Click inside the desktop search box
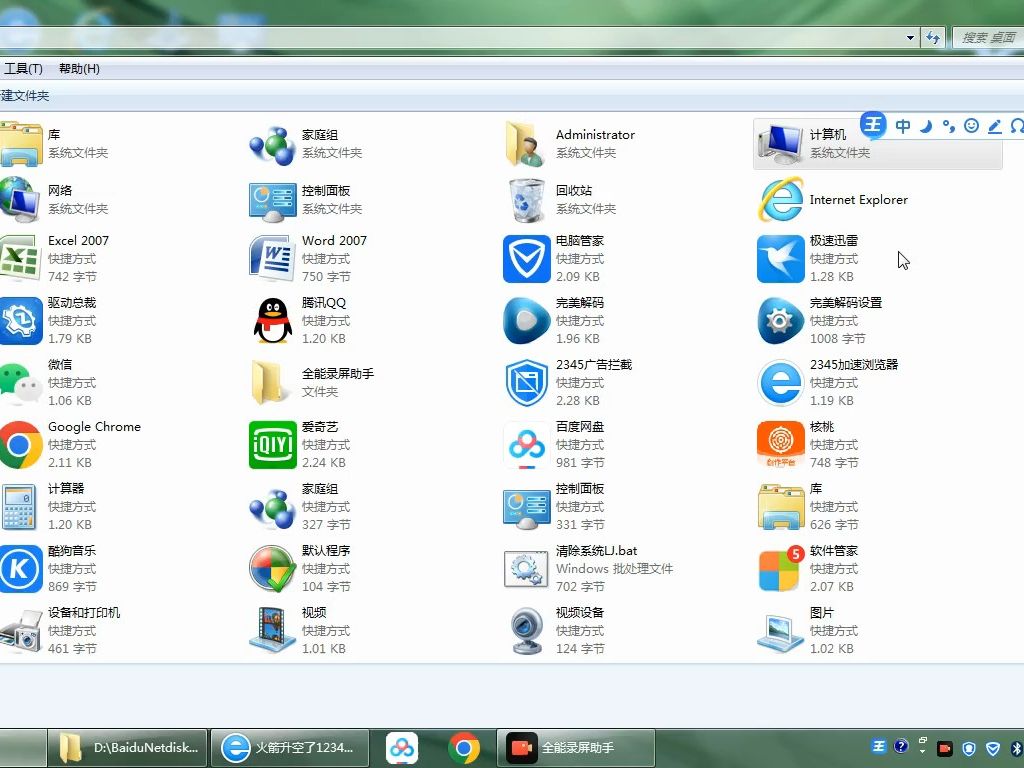The image size is (1024, 768). click(x=990, y=37)
